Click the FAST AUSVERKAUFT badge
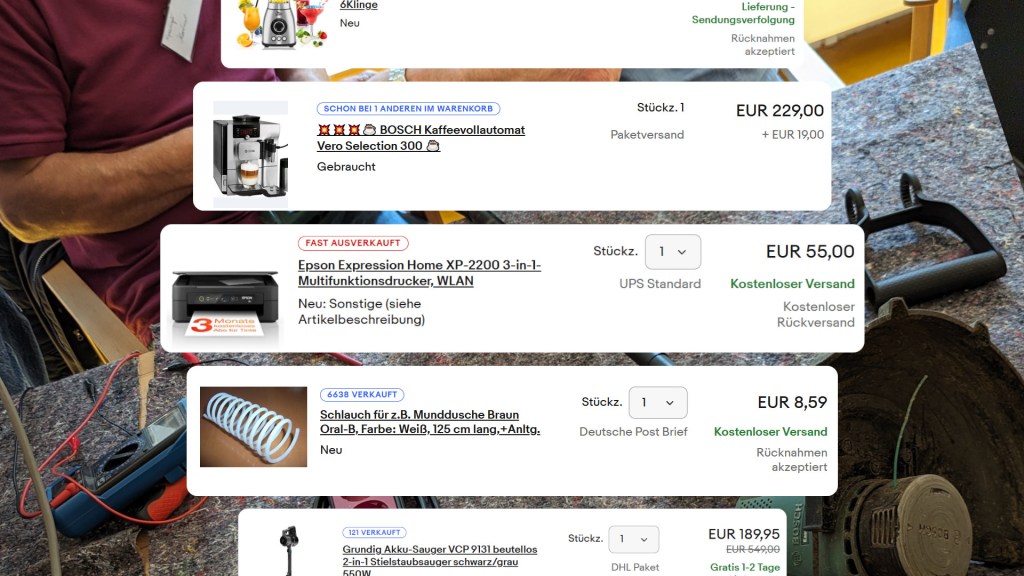This screenshot has height=576, width=1024. [x=353, y=243]
